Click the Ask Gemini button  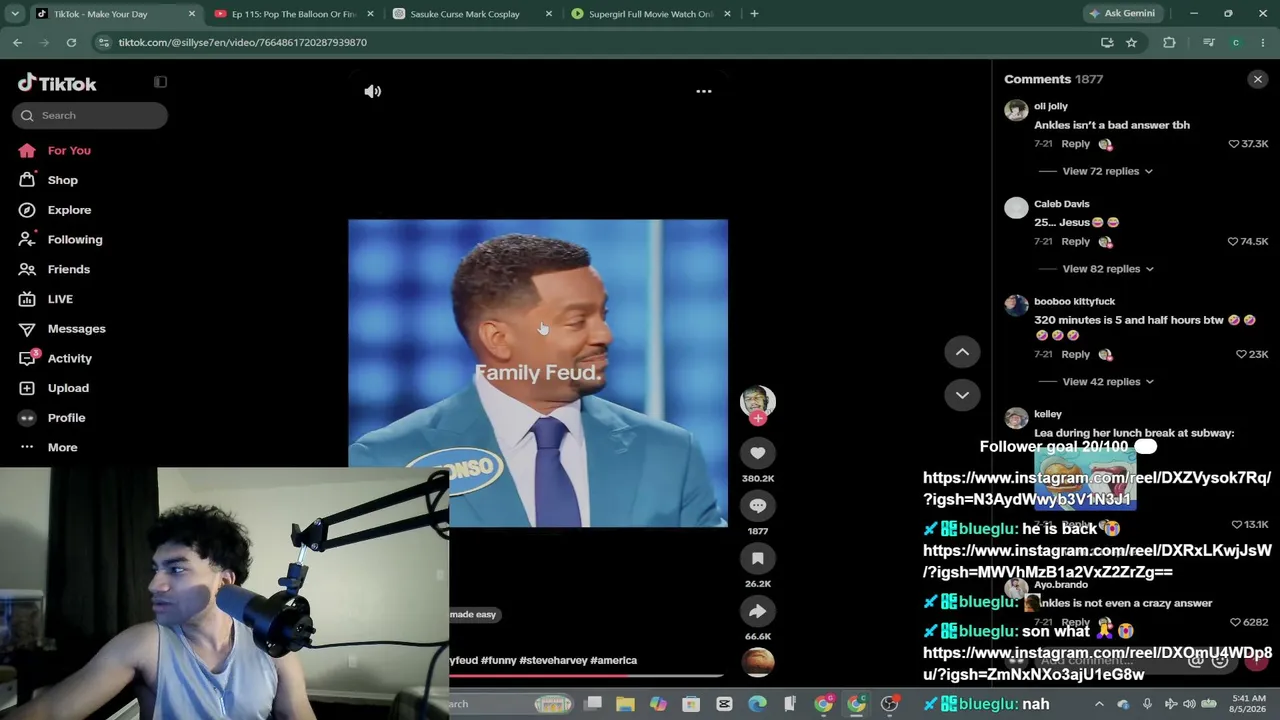pyautogui.click(x=1122, y=14)
